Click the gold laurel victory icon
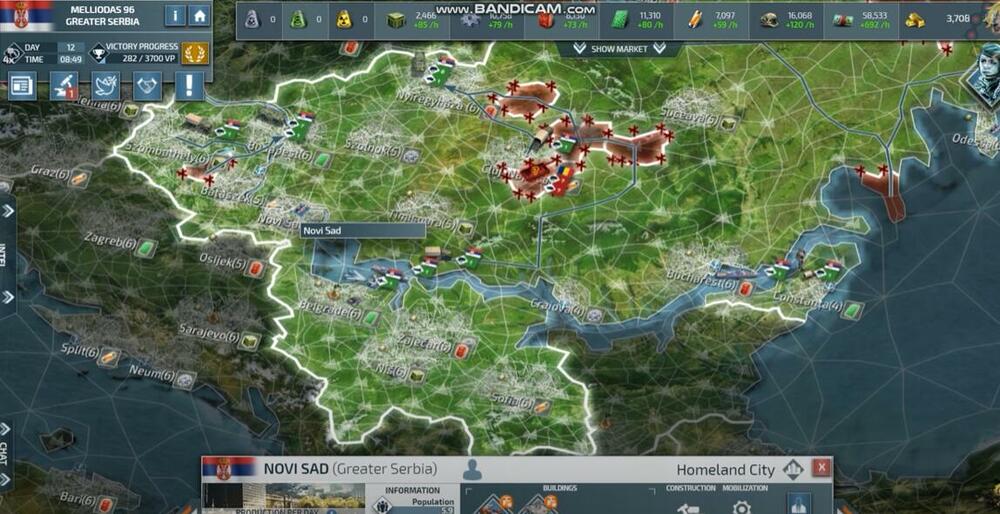 click(x=196, y=53)
